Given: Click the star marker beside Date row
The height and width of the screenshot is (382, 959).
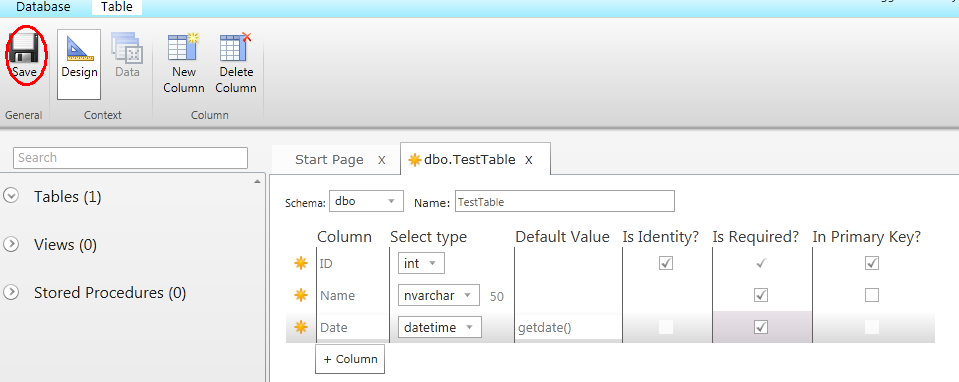Looking at the screenshot, I should 300,328.
